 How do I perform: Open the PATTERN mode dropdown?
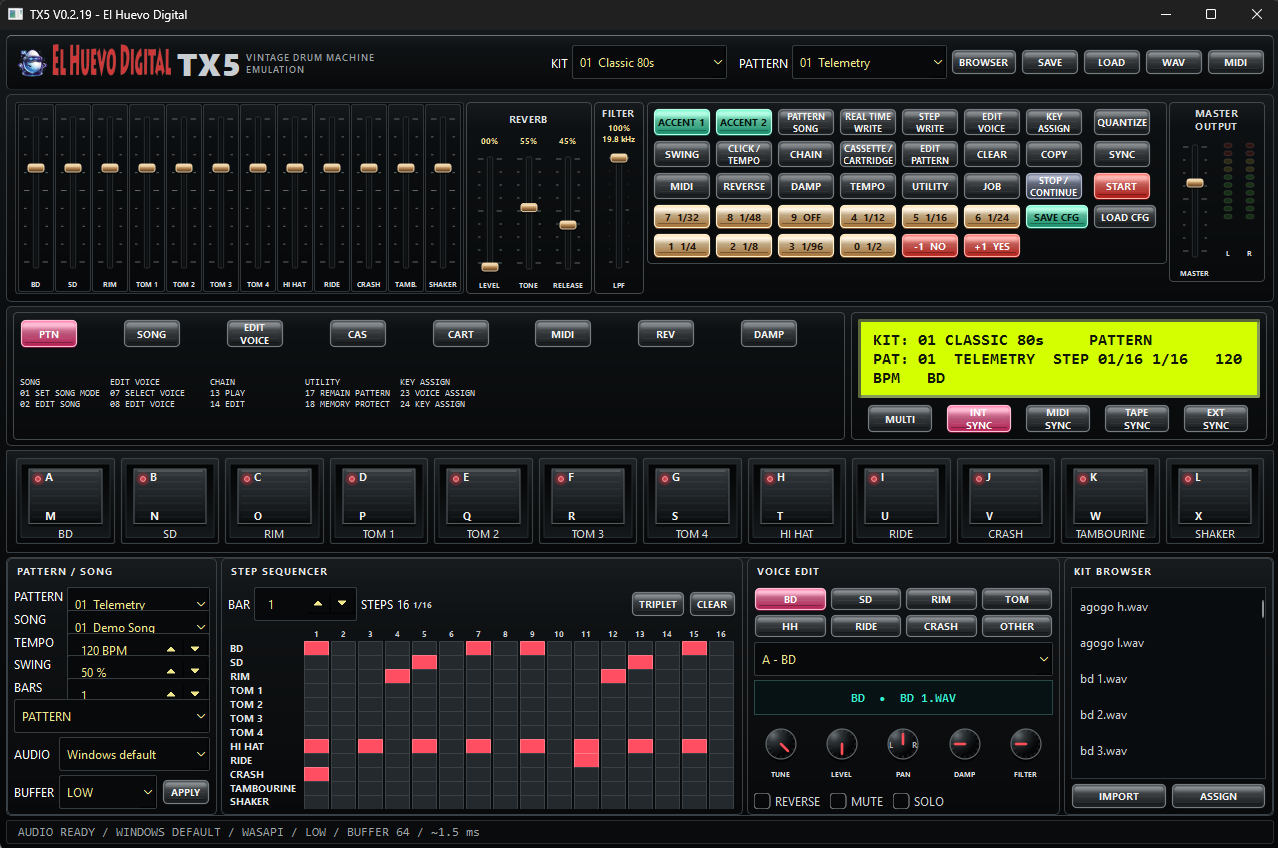pyautogui.click(x=112, y=716)
